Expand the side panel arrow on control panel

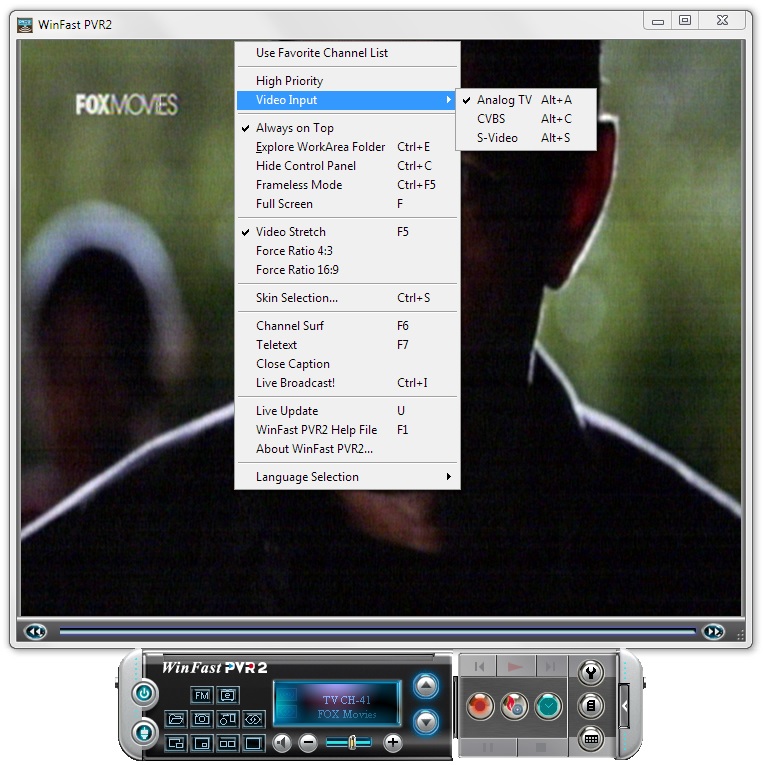(x=624, y=706)
